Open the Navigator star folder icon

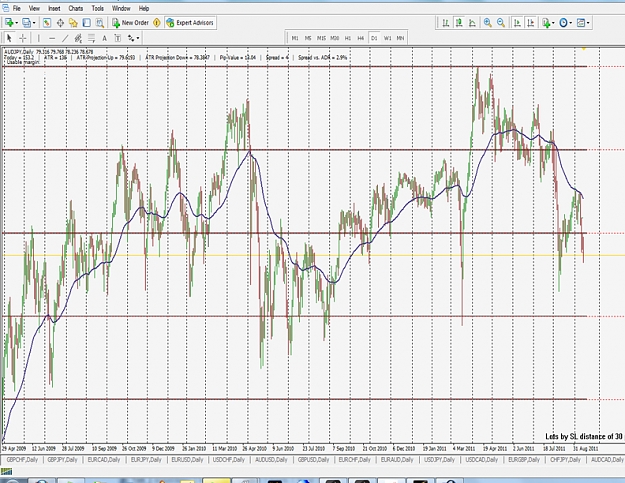(73, 23)
